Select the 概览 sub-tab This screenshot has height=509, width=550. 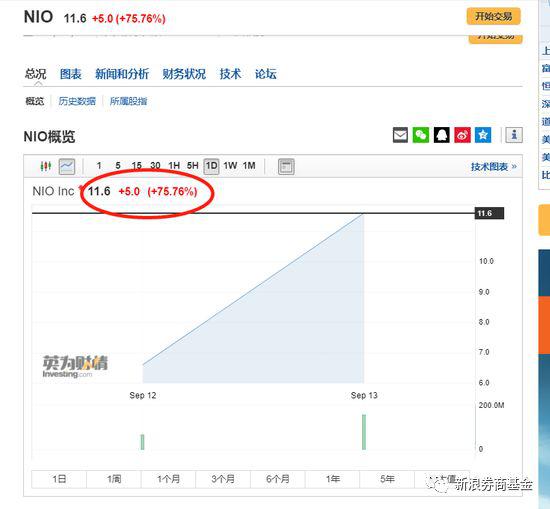pos(35,101)
